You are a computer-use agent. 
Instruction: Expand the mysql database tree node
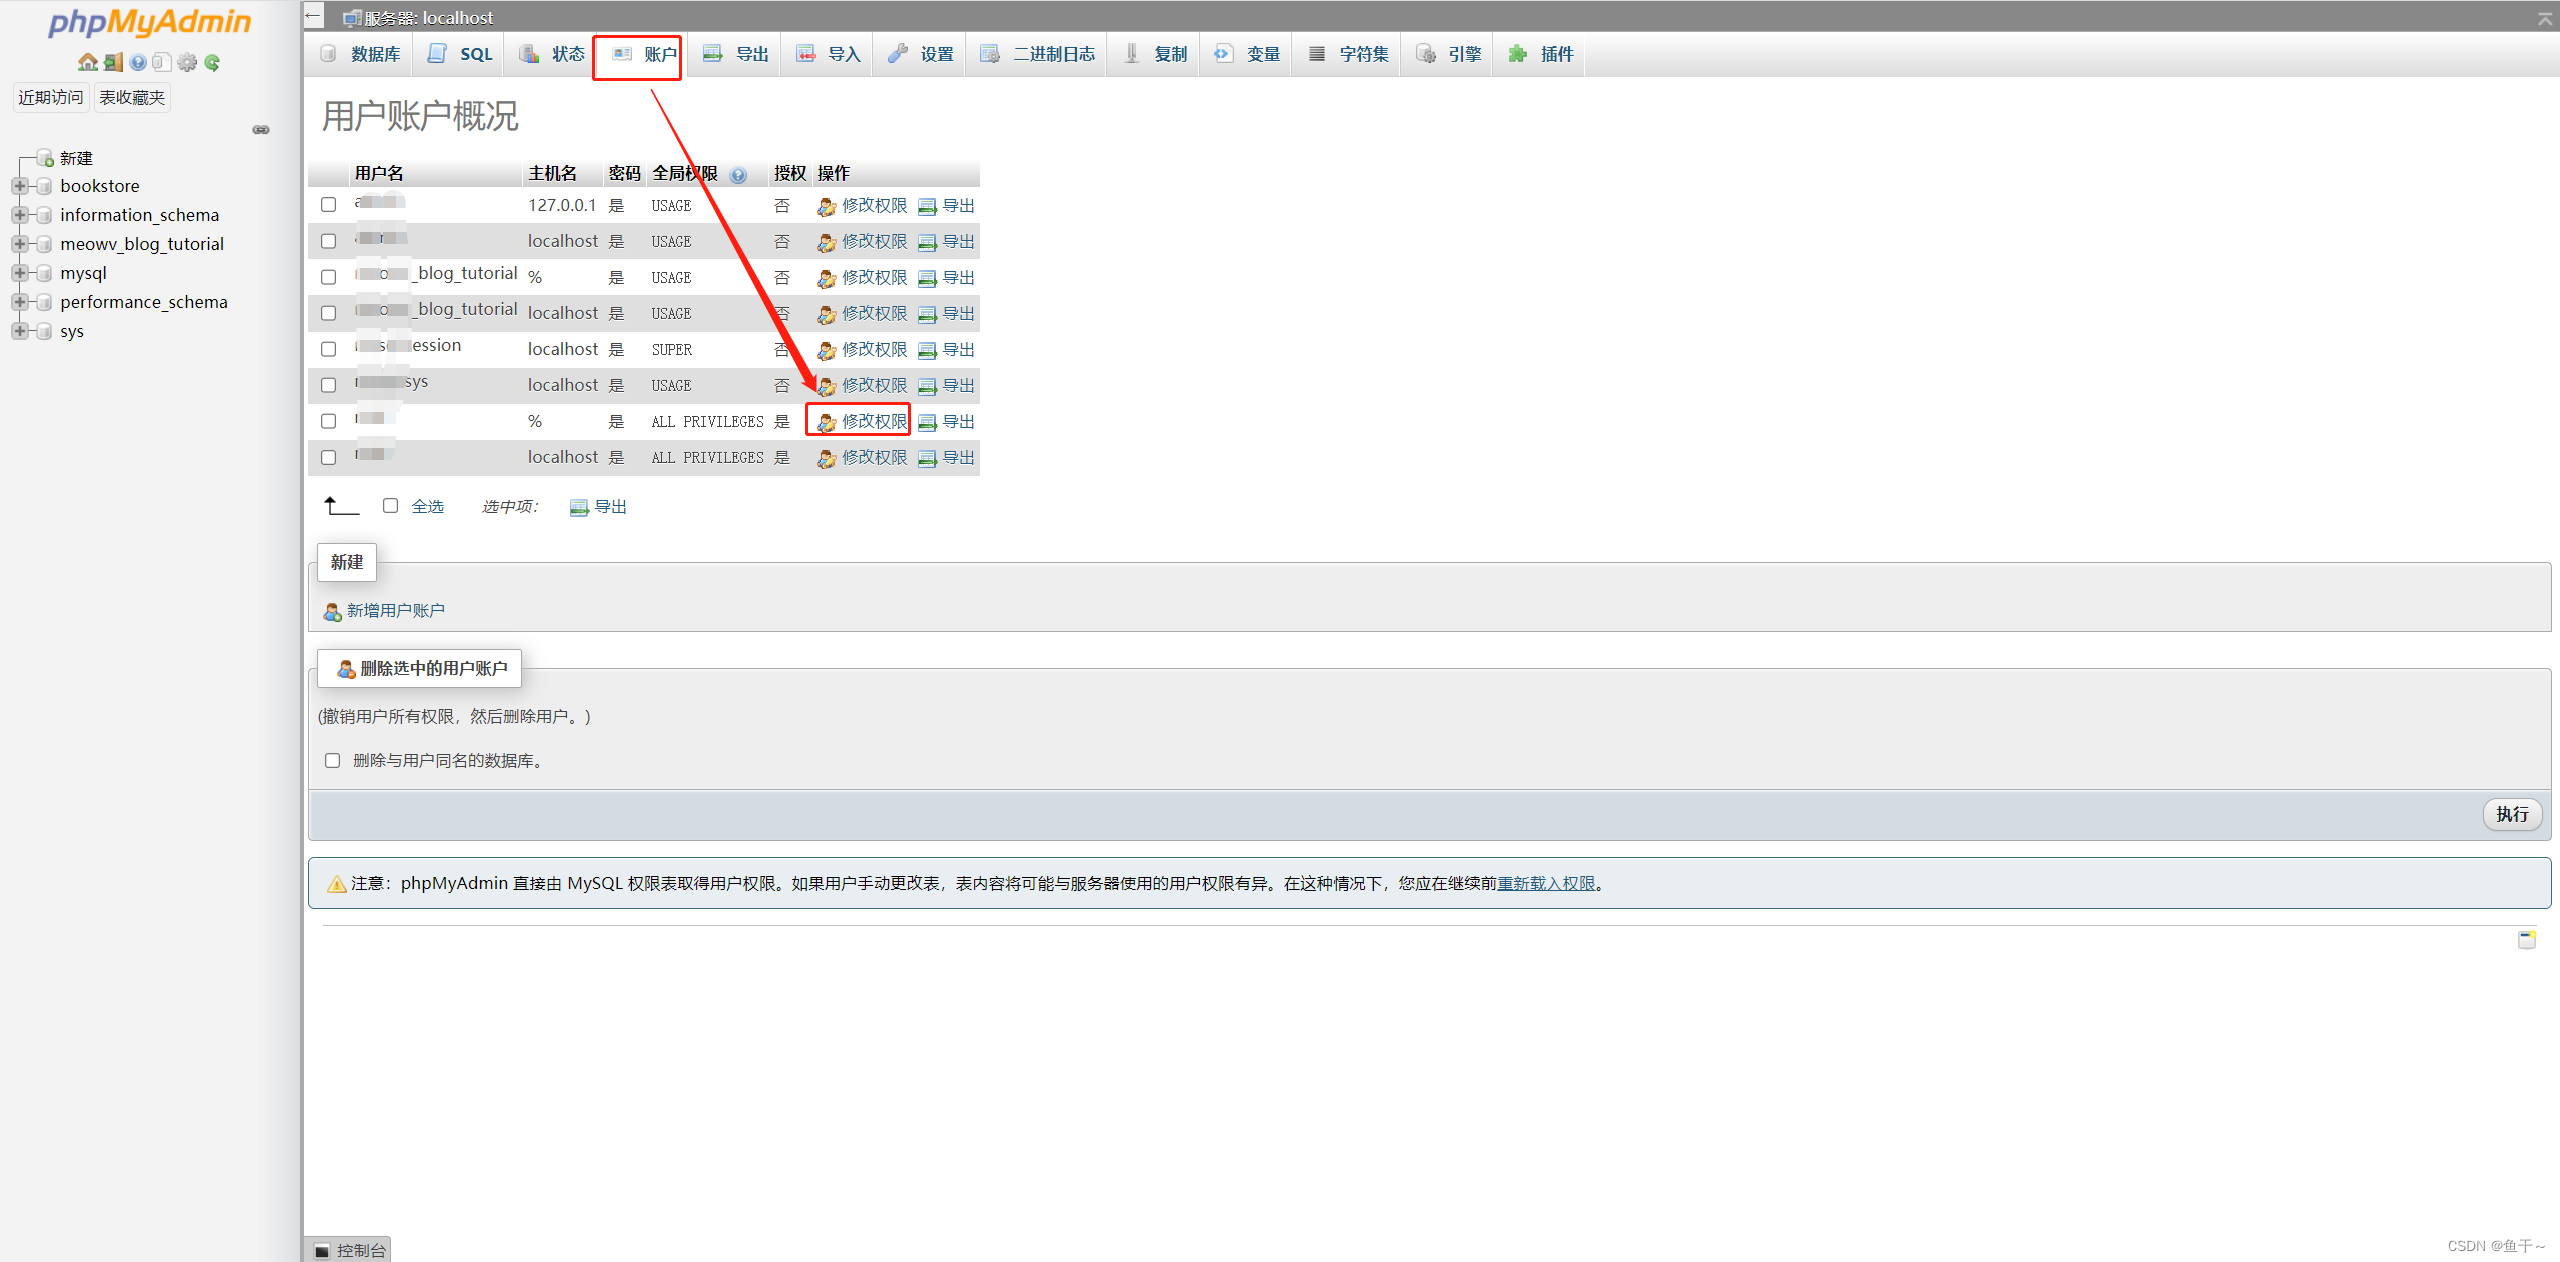tap(19, 273)
